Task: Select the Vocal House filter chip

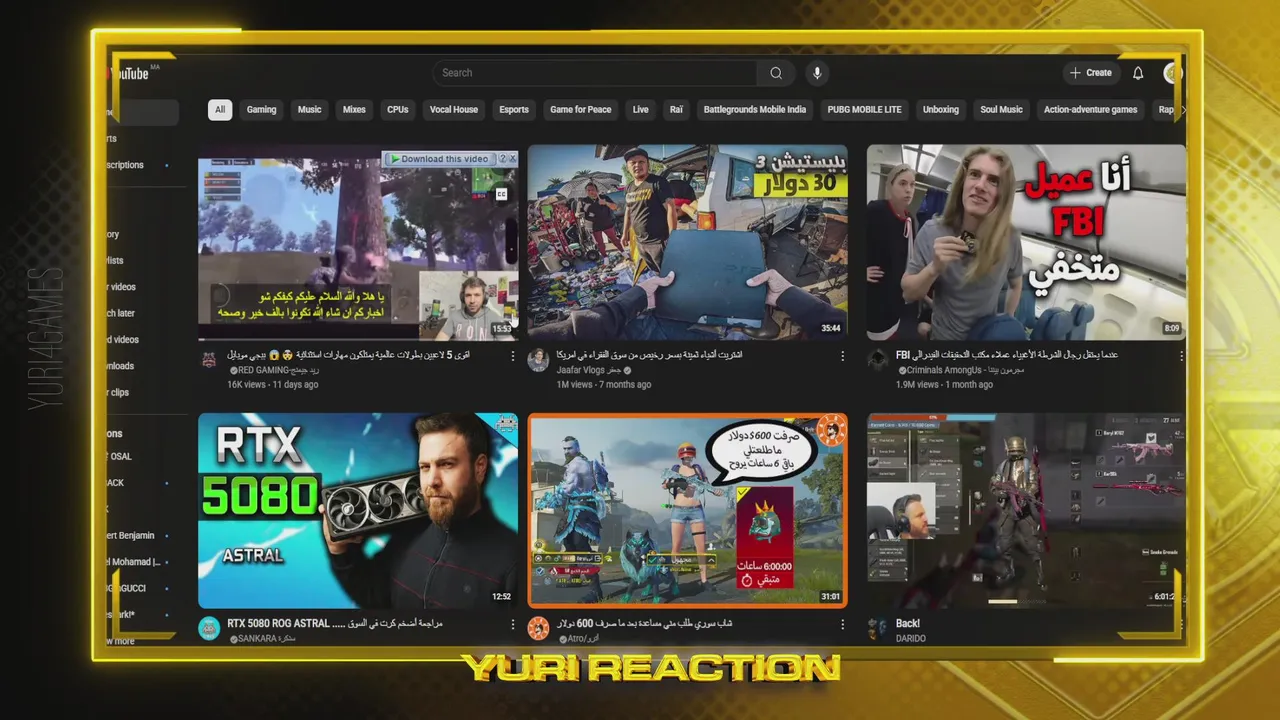Action: [x=454, y=110]
